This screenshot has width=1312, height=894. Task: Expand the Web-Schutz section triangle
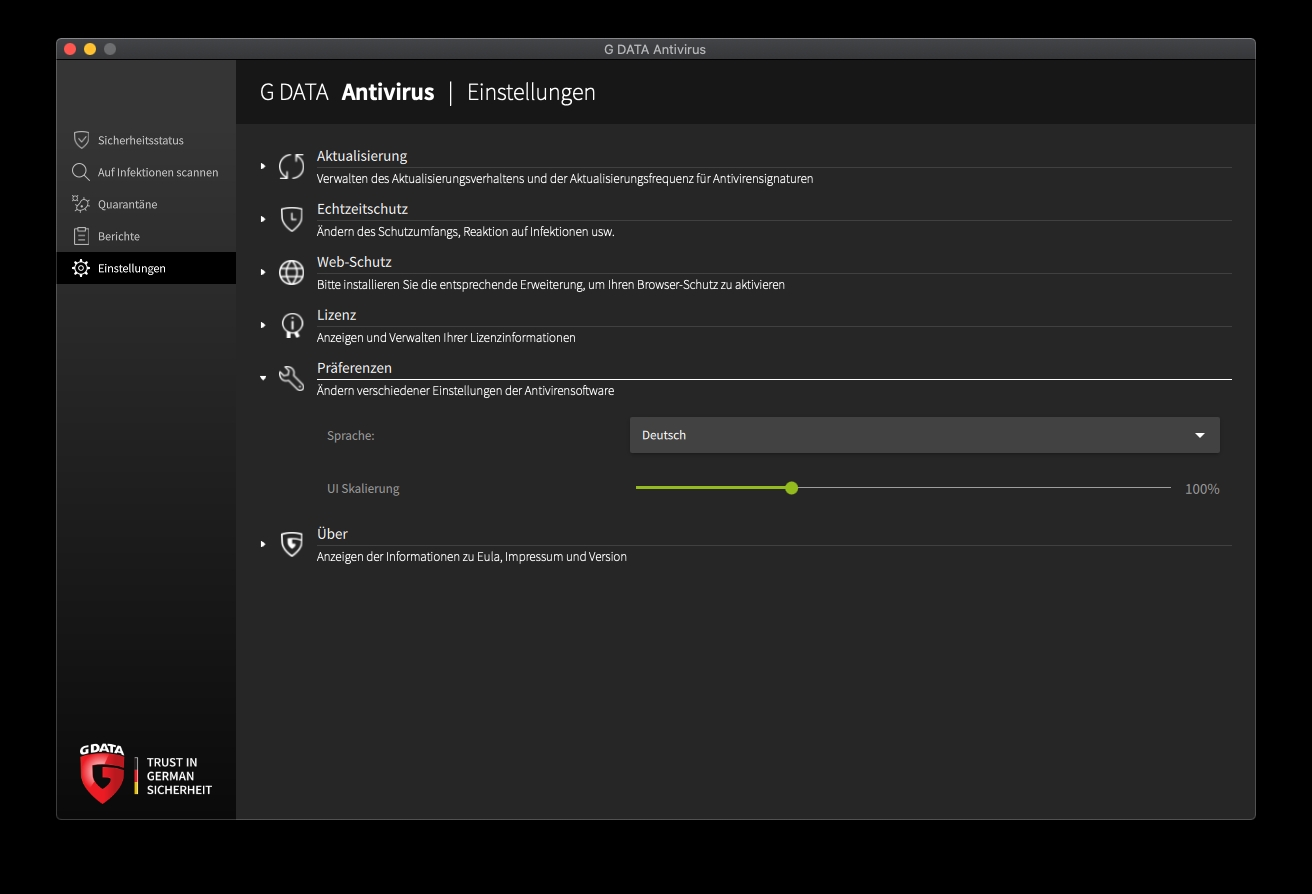pos(263,272)
